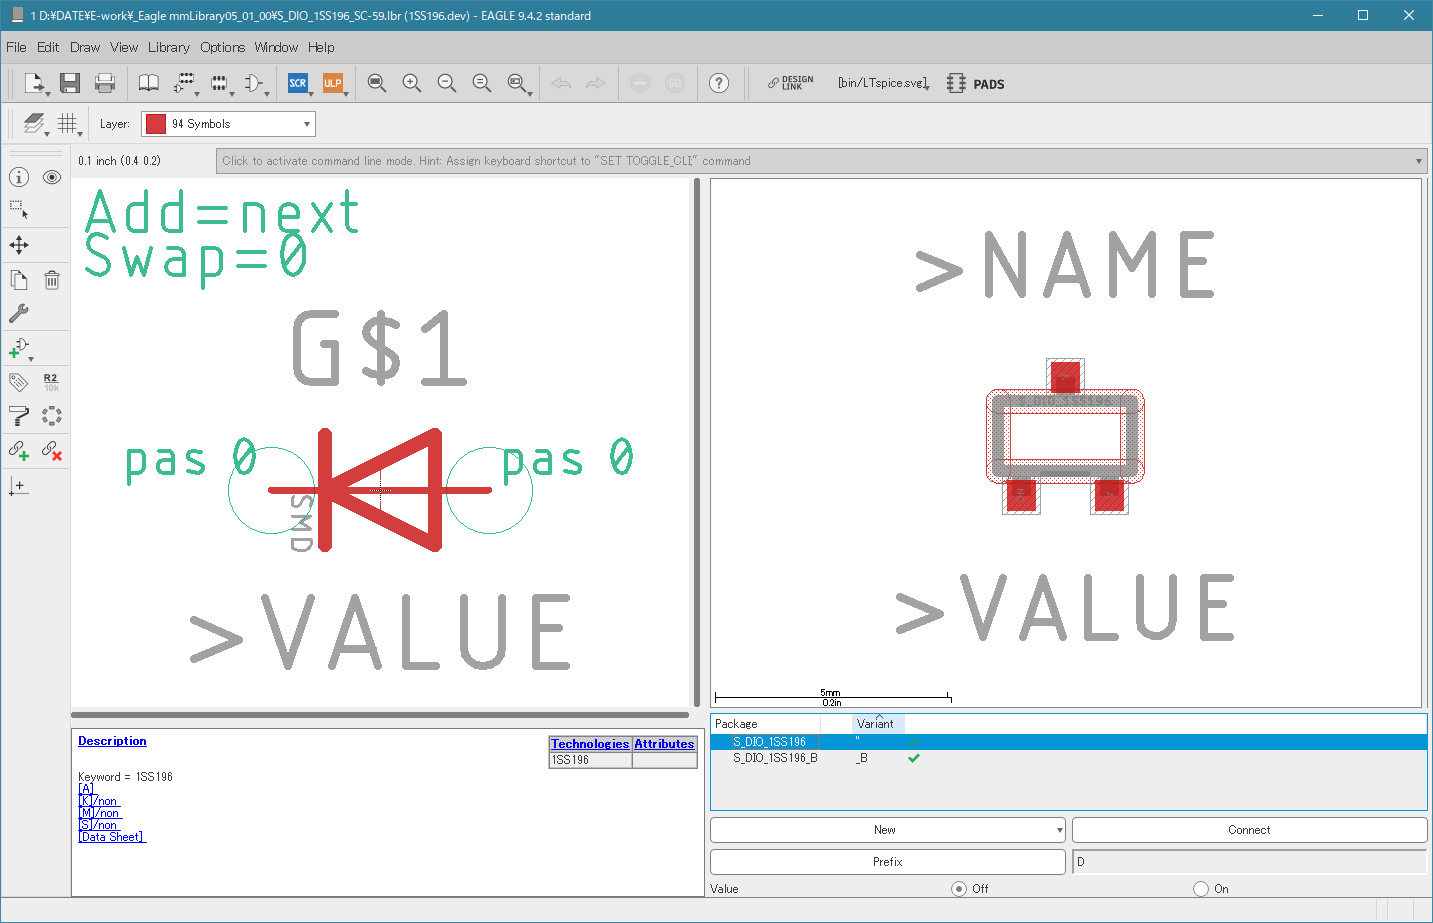
Task: Click the ULP user language program icon
Action: point(333,83)
